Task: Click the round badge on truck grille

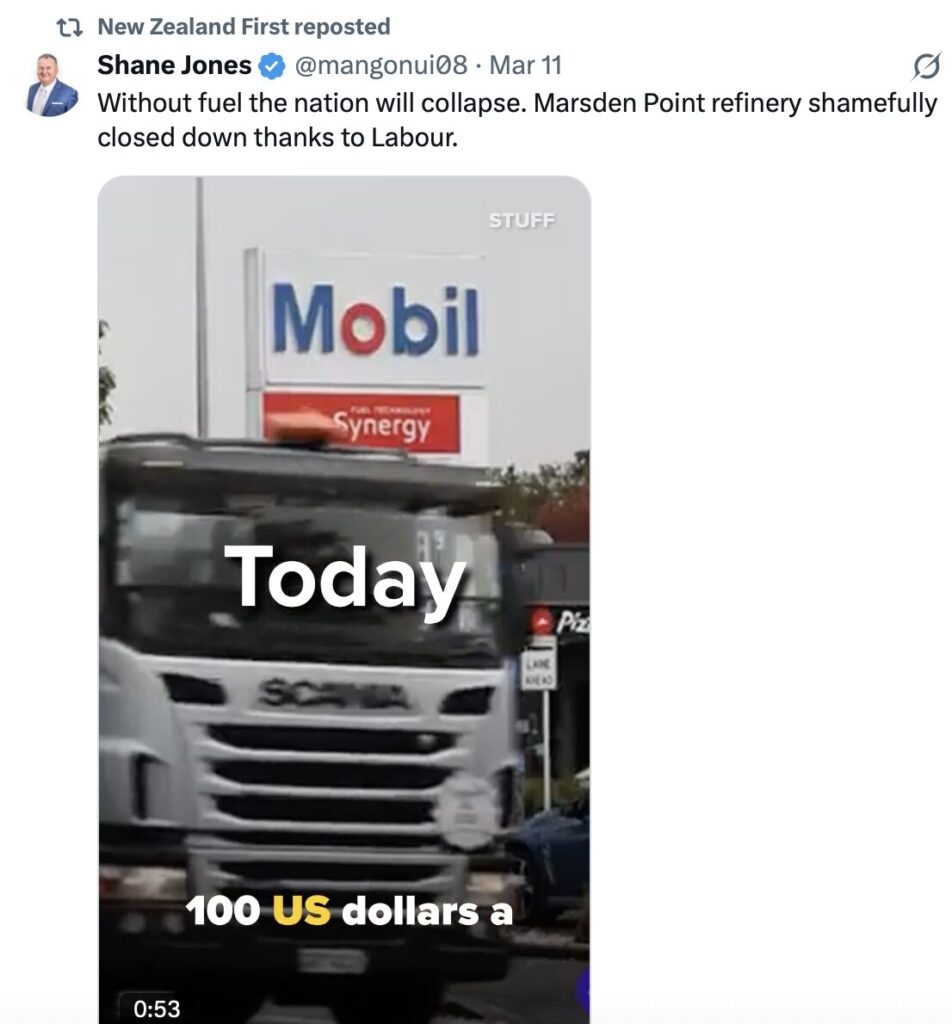Action: [467, 813]
